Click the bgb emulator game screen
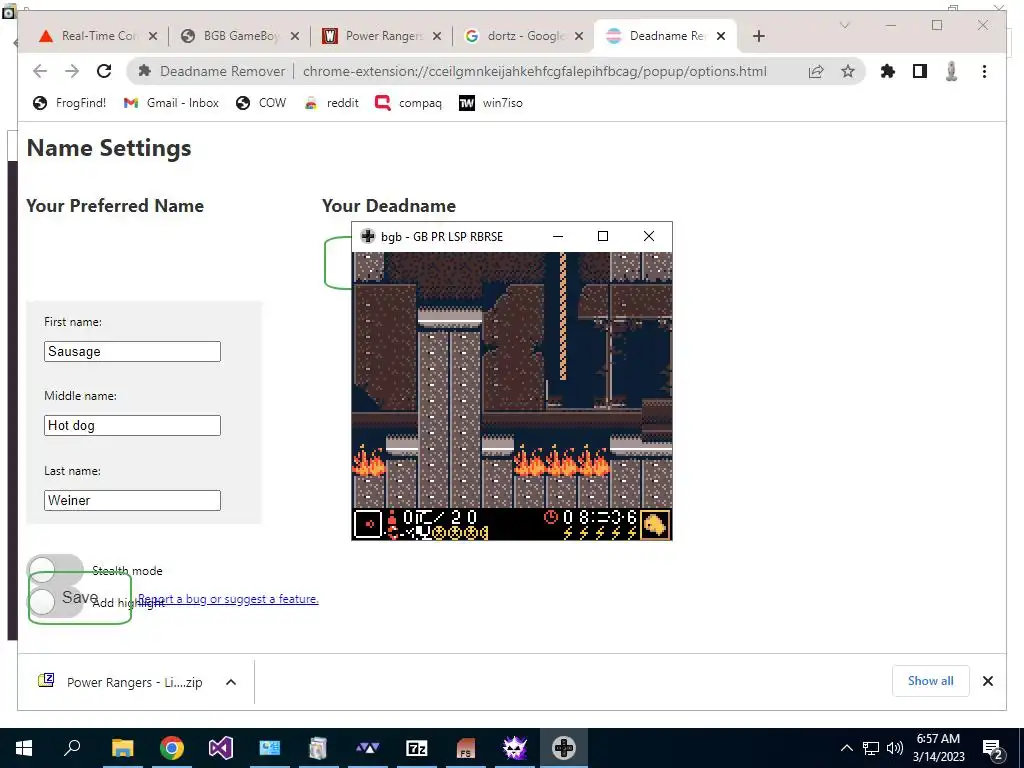Viewport: 1024px width, 768px height. click(512, 396)
